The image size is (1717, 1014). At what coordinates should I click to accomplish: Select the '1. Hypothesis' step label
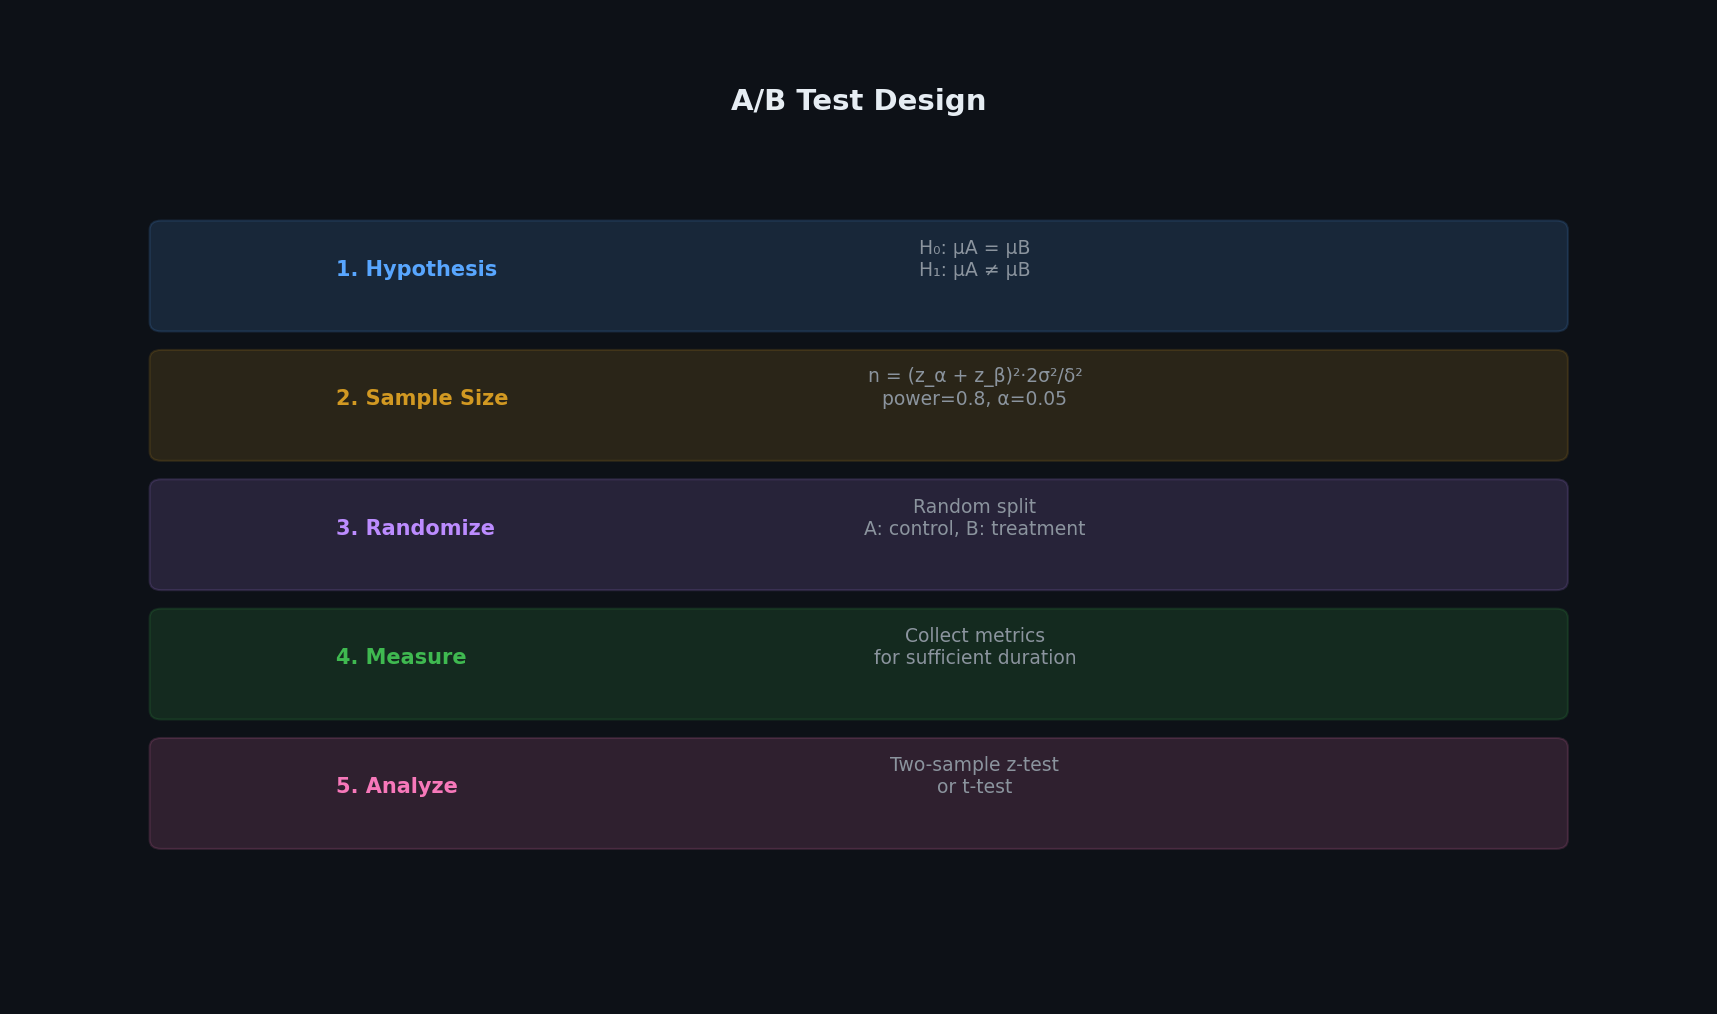tap(416, 270)
